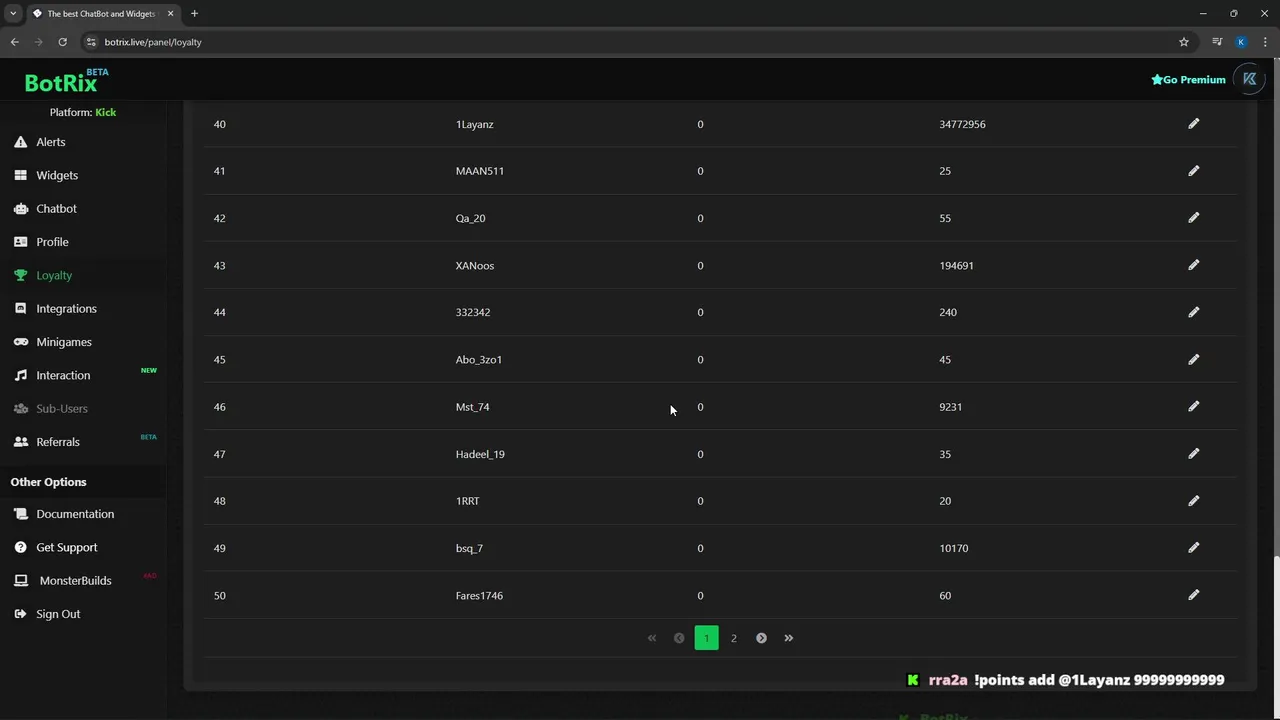
Task: Open the editor for user 332342
Action: [1193, 312]
